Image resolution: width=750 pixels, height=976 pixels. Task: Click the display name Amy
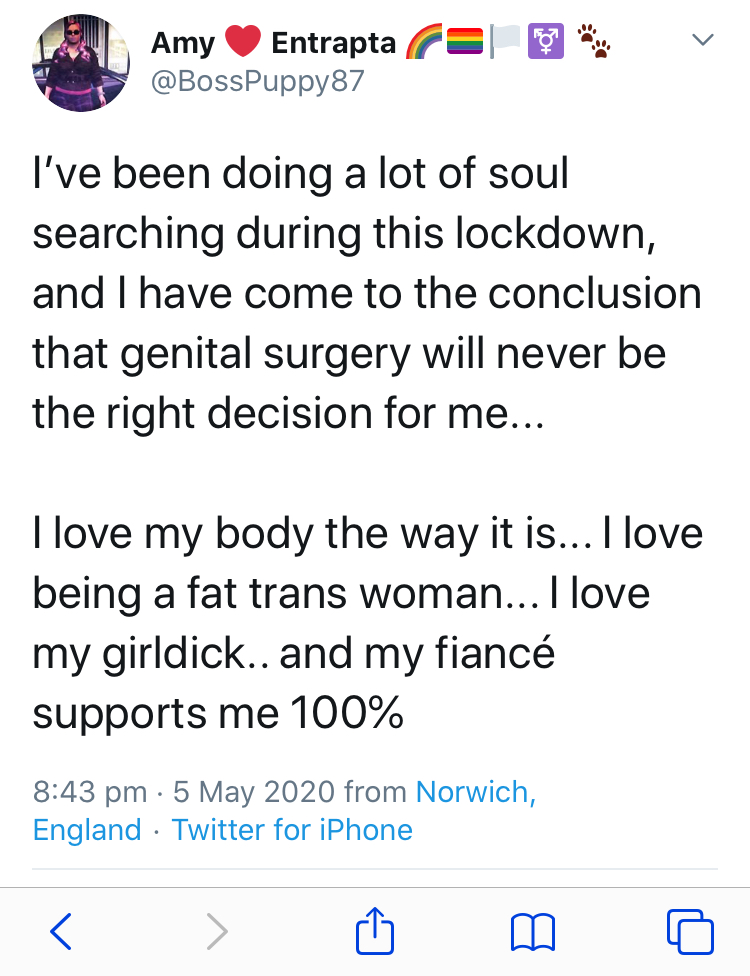pyautogui.click(x=183, y=43)
